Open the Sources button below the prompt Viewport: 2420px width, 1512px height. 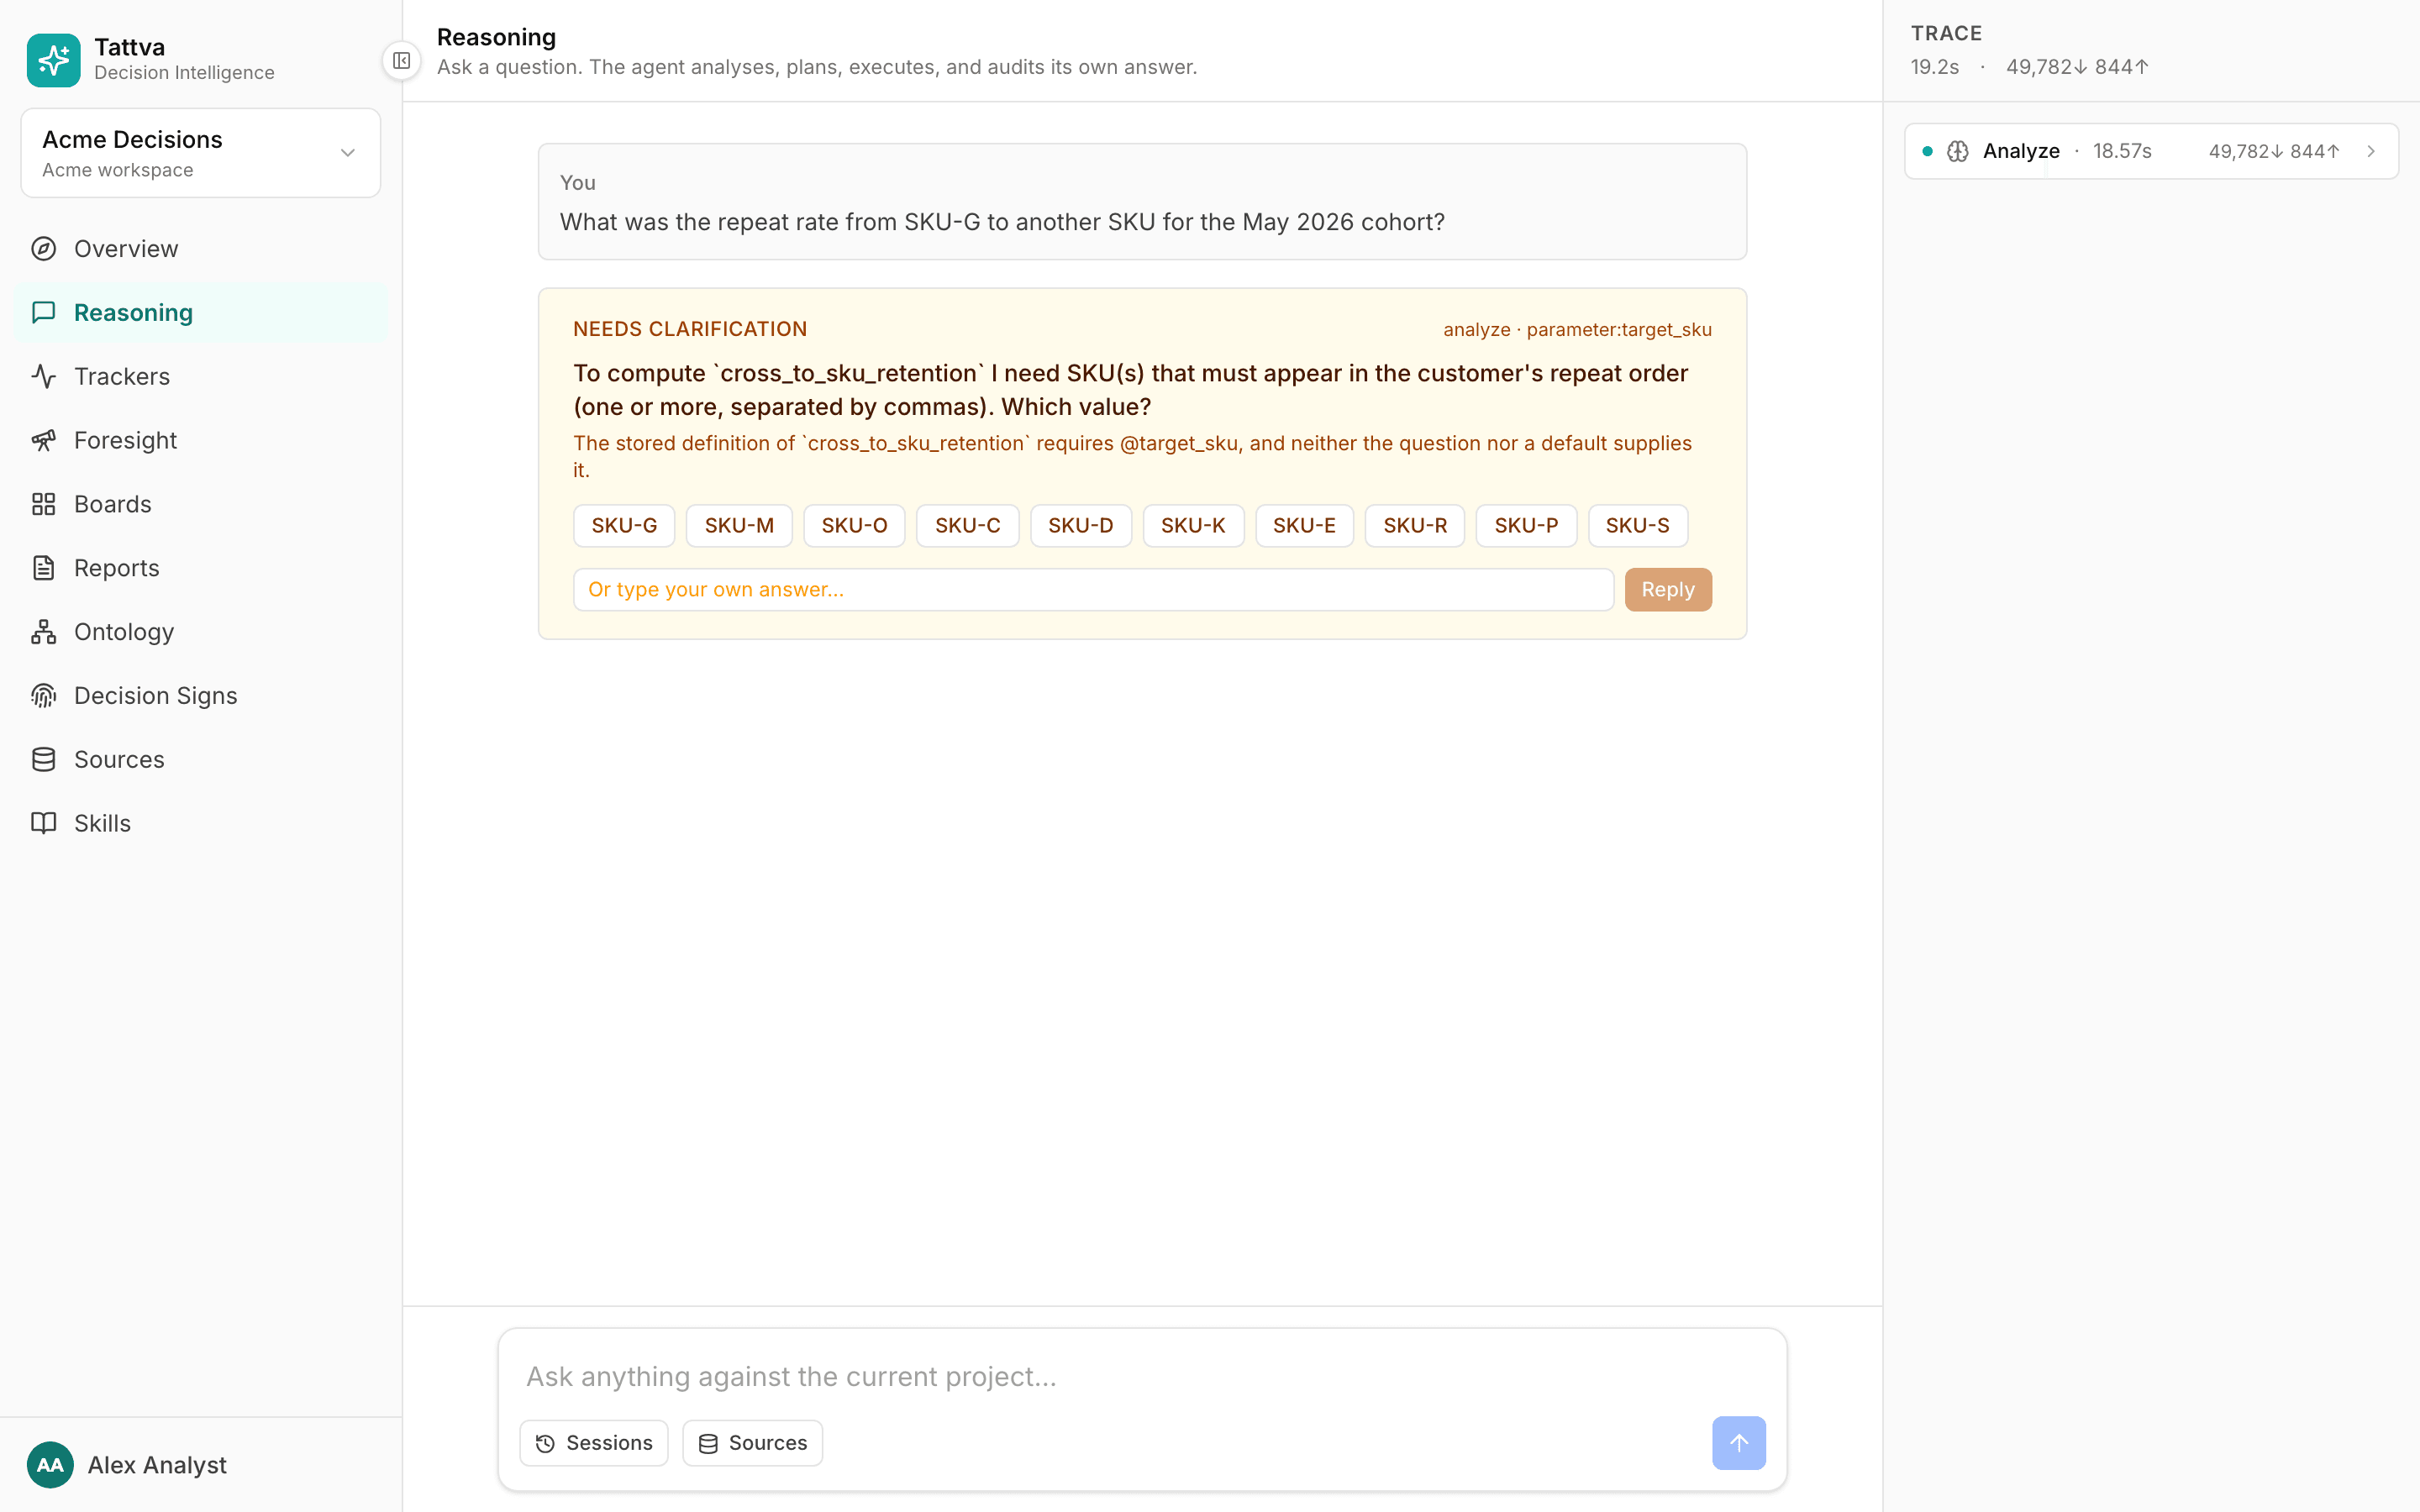(752, 1443)
